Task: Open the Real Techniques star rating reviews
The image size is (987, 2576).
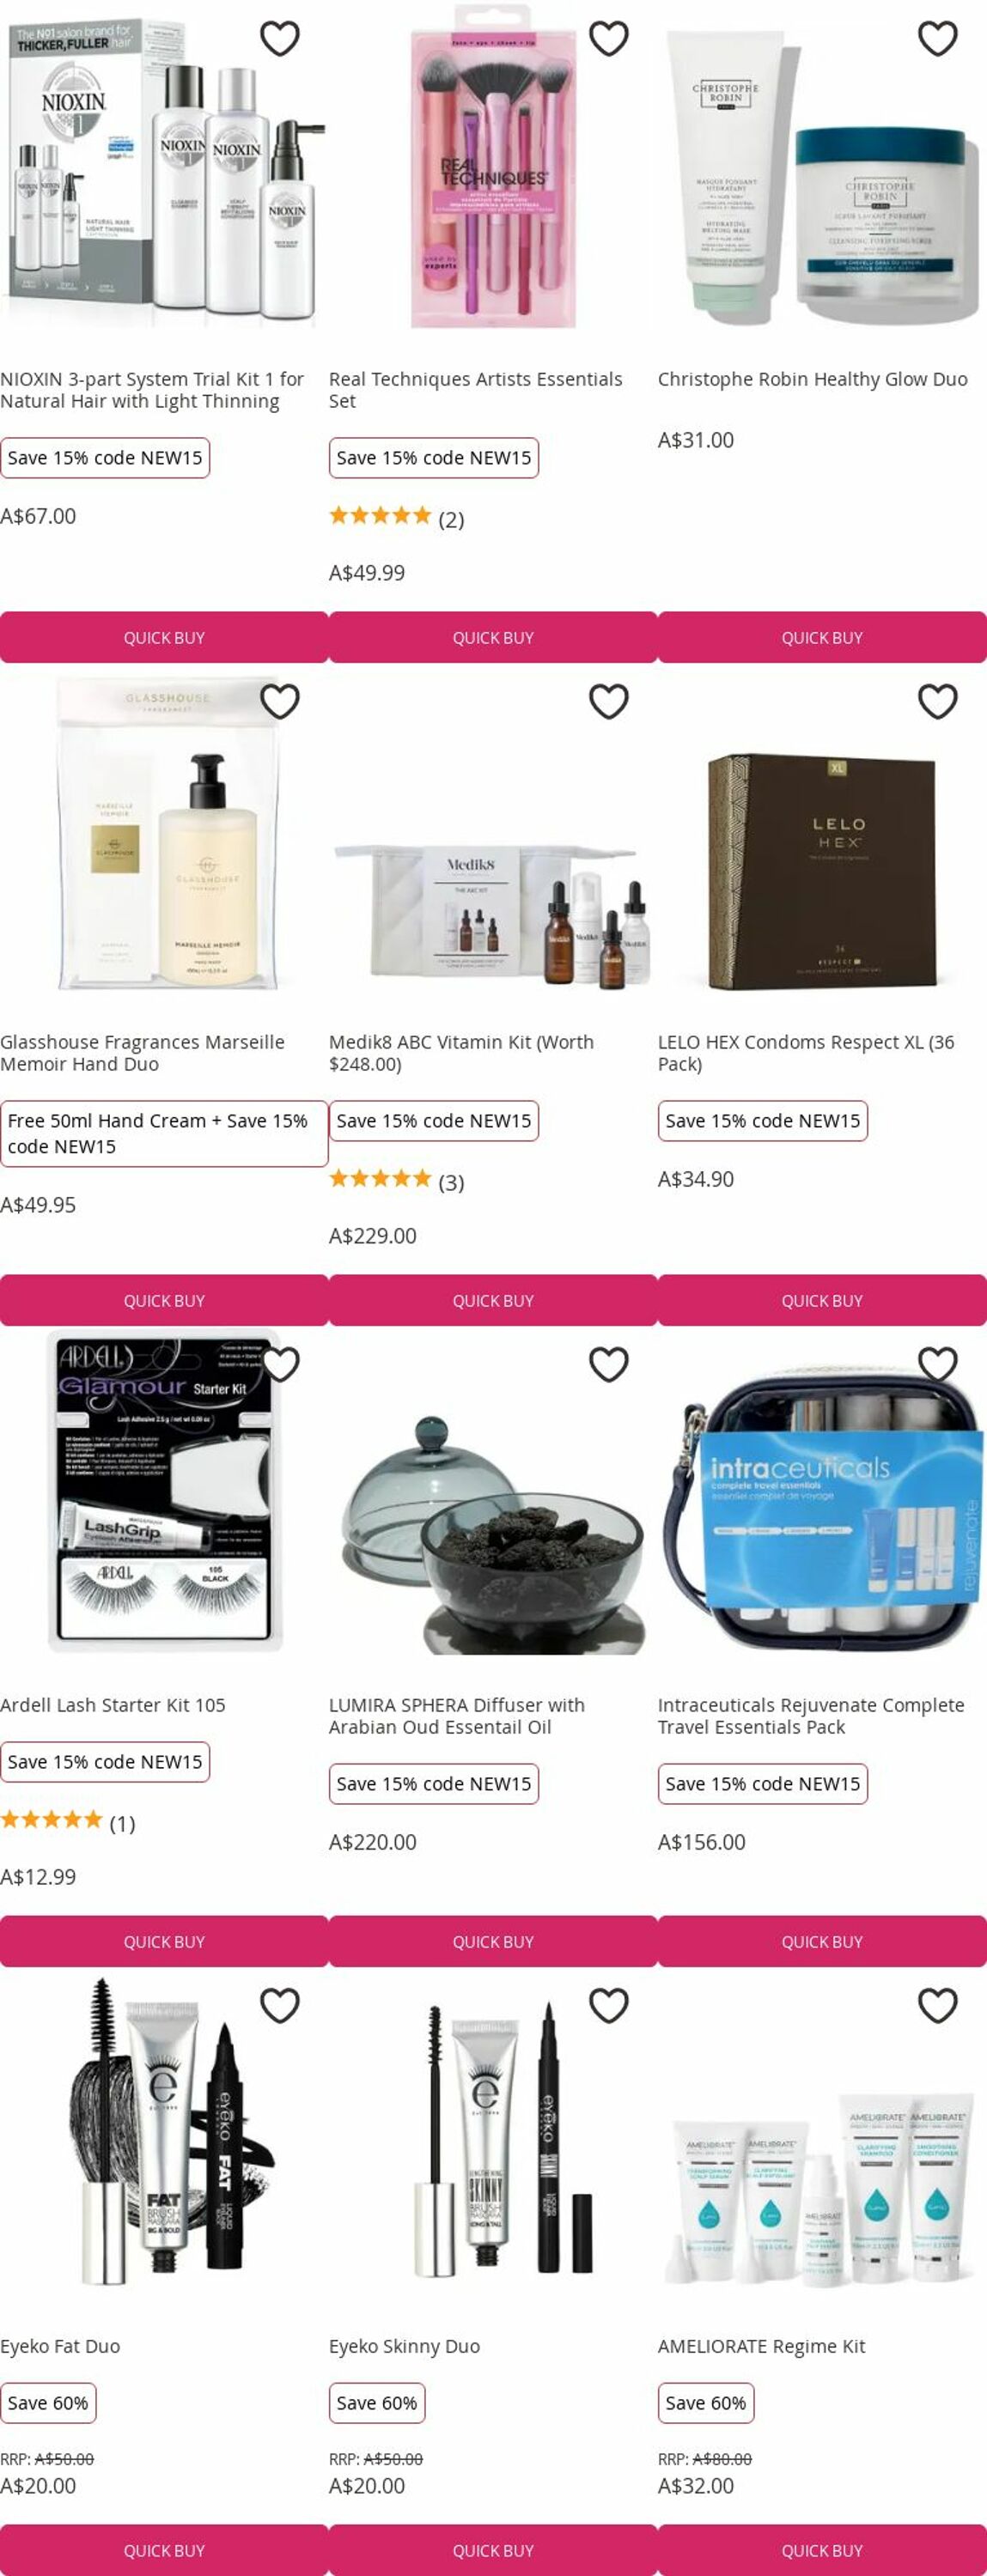Action: point(396,518)
